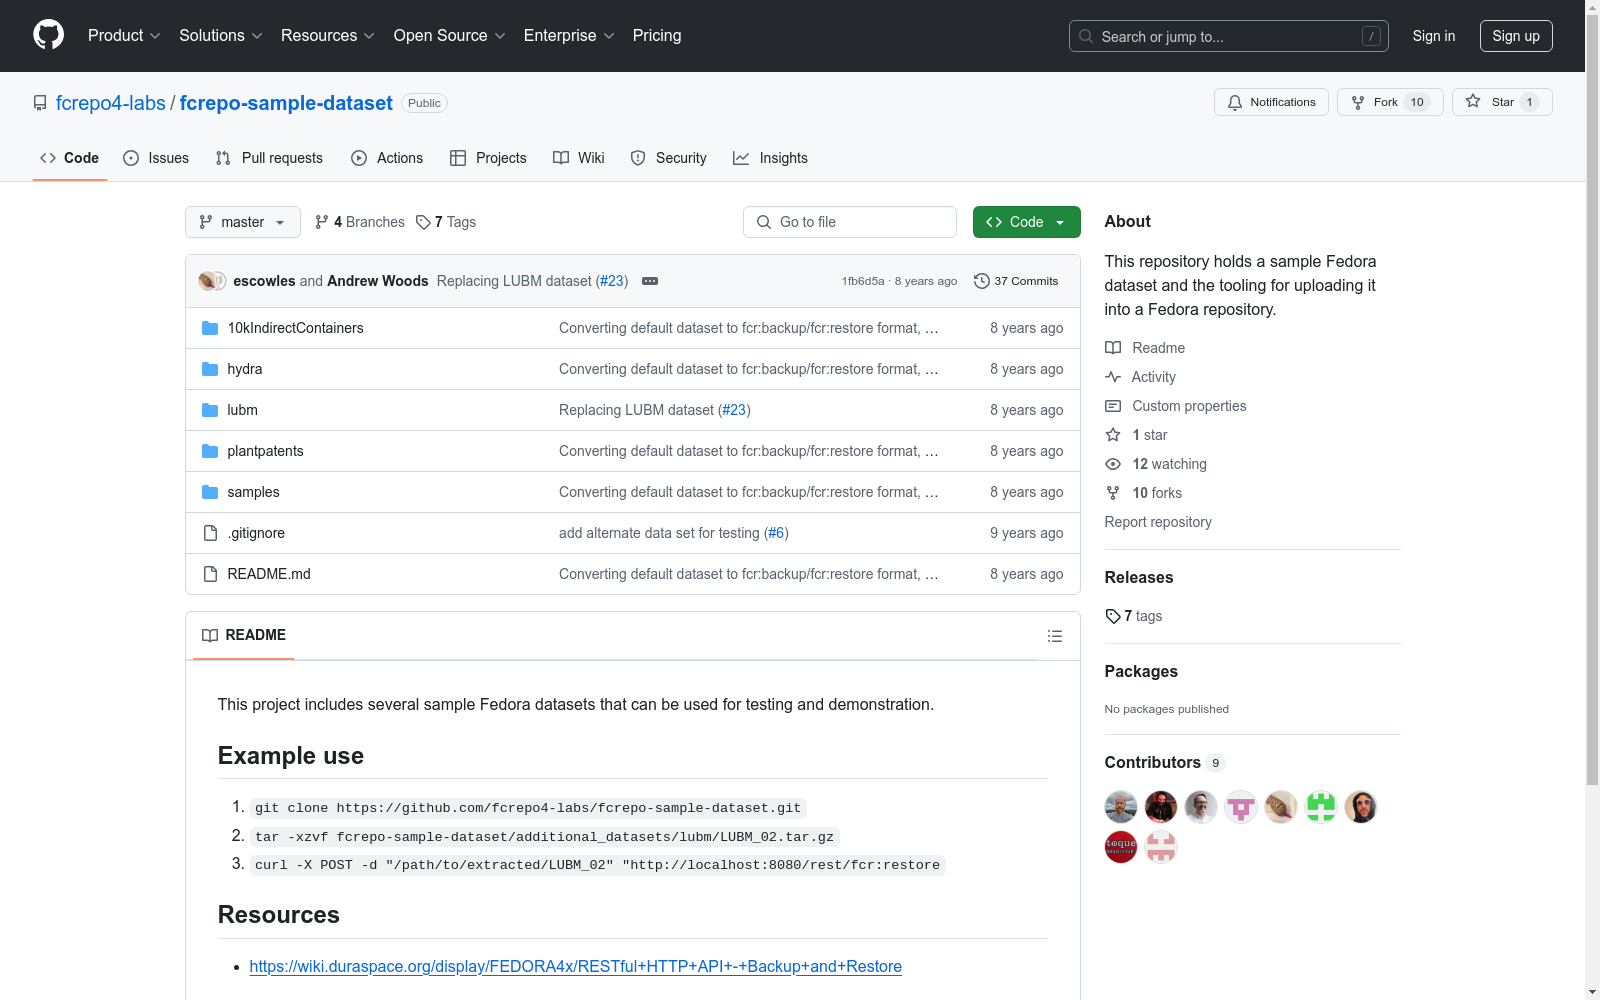Switch to the Pull requests tab
The image size is (1600, 1000).
(x=269, y=158)
